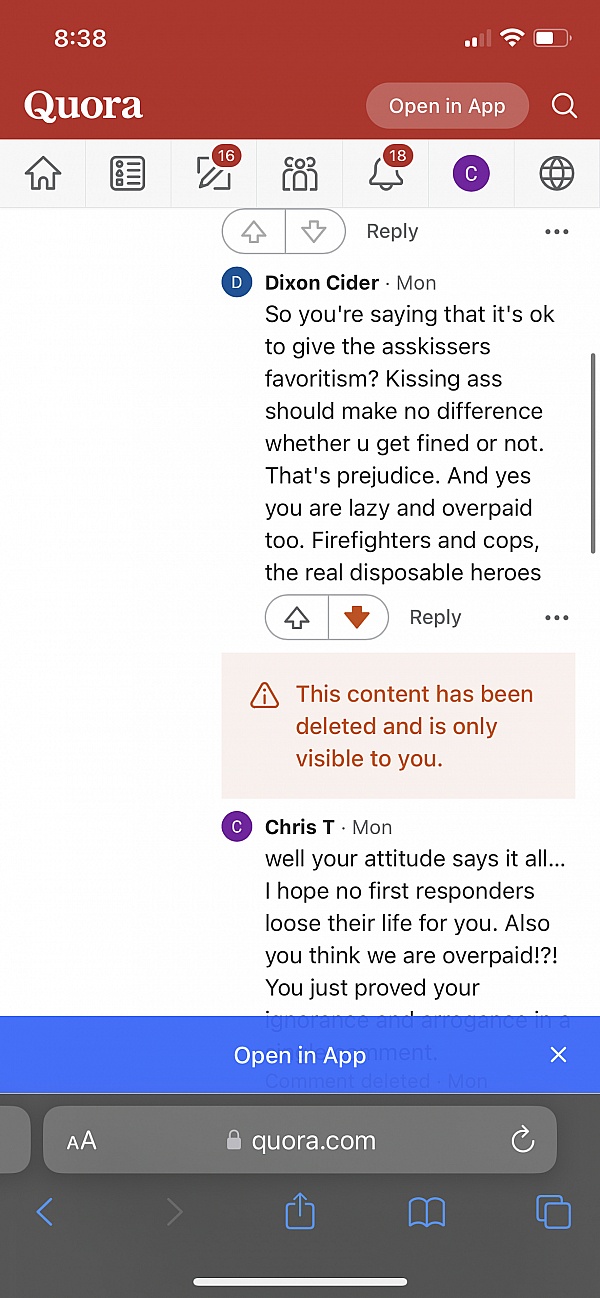Tap the search icon in the Quora header
Viewport: 600px width, 1298px height.
(564, 105)
